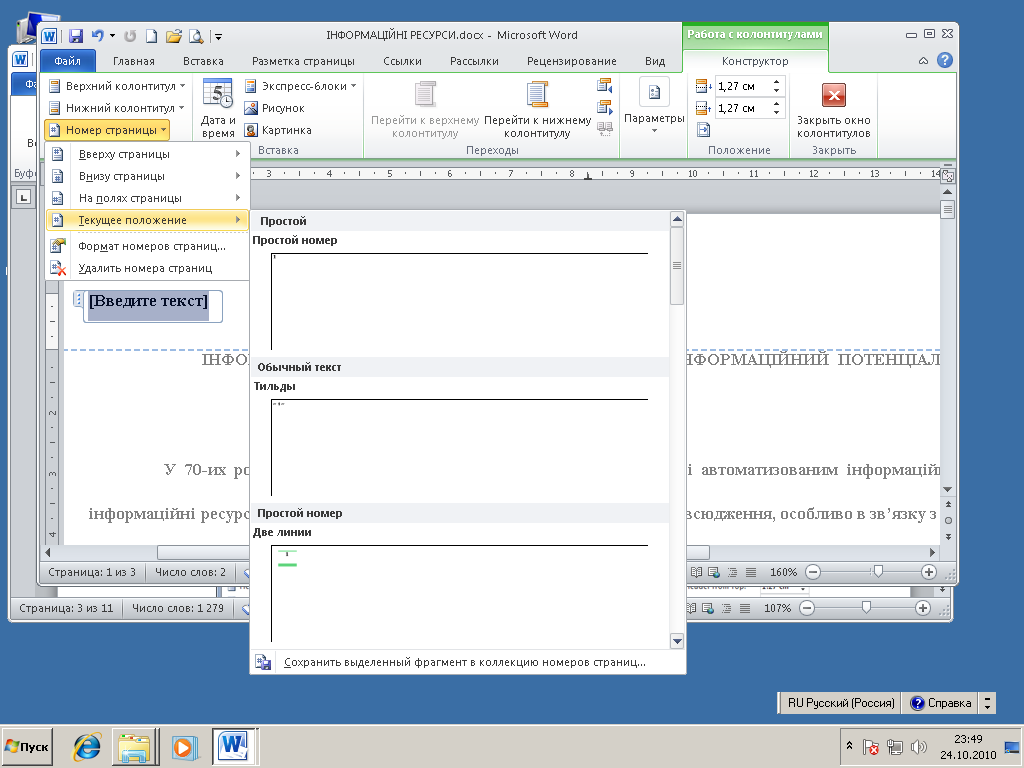Click scroll-down arrow of page number gallery
1024x768 pixels.
(x=677, y=641)
